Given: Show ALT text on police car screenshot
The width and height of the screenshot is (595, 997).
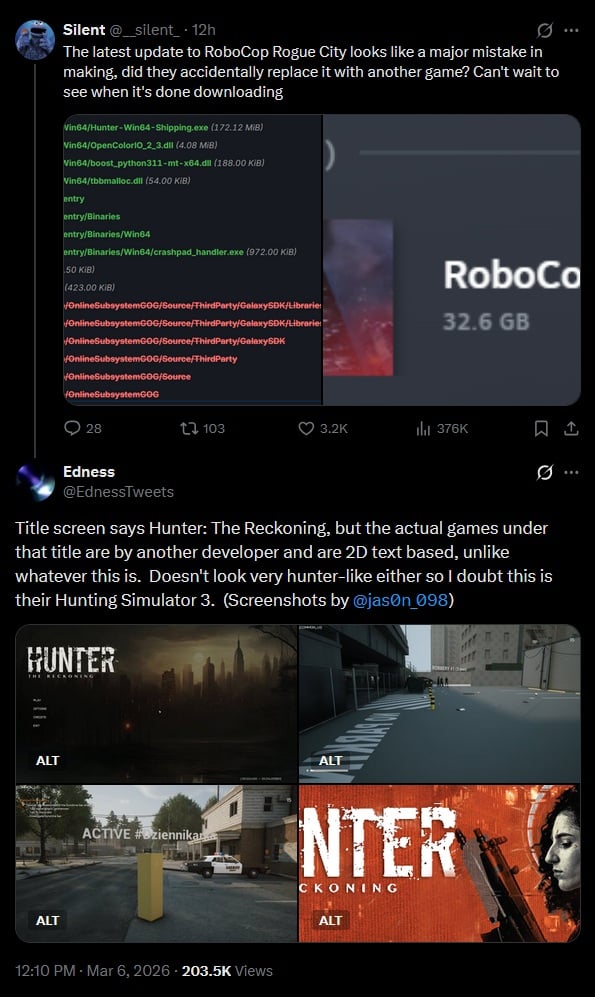Looking at the screenshot, I should click(x=48, y=920).
